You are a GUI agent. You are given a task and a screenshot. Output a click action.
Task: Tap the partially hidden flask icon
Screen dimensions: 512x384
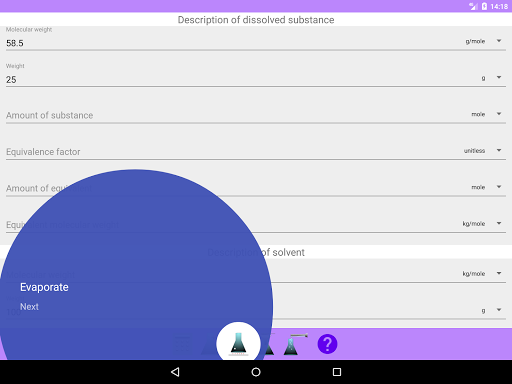point(269,347)
